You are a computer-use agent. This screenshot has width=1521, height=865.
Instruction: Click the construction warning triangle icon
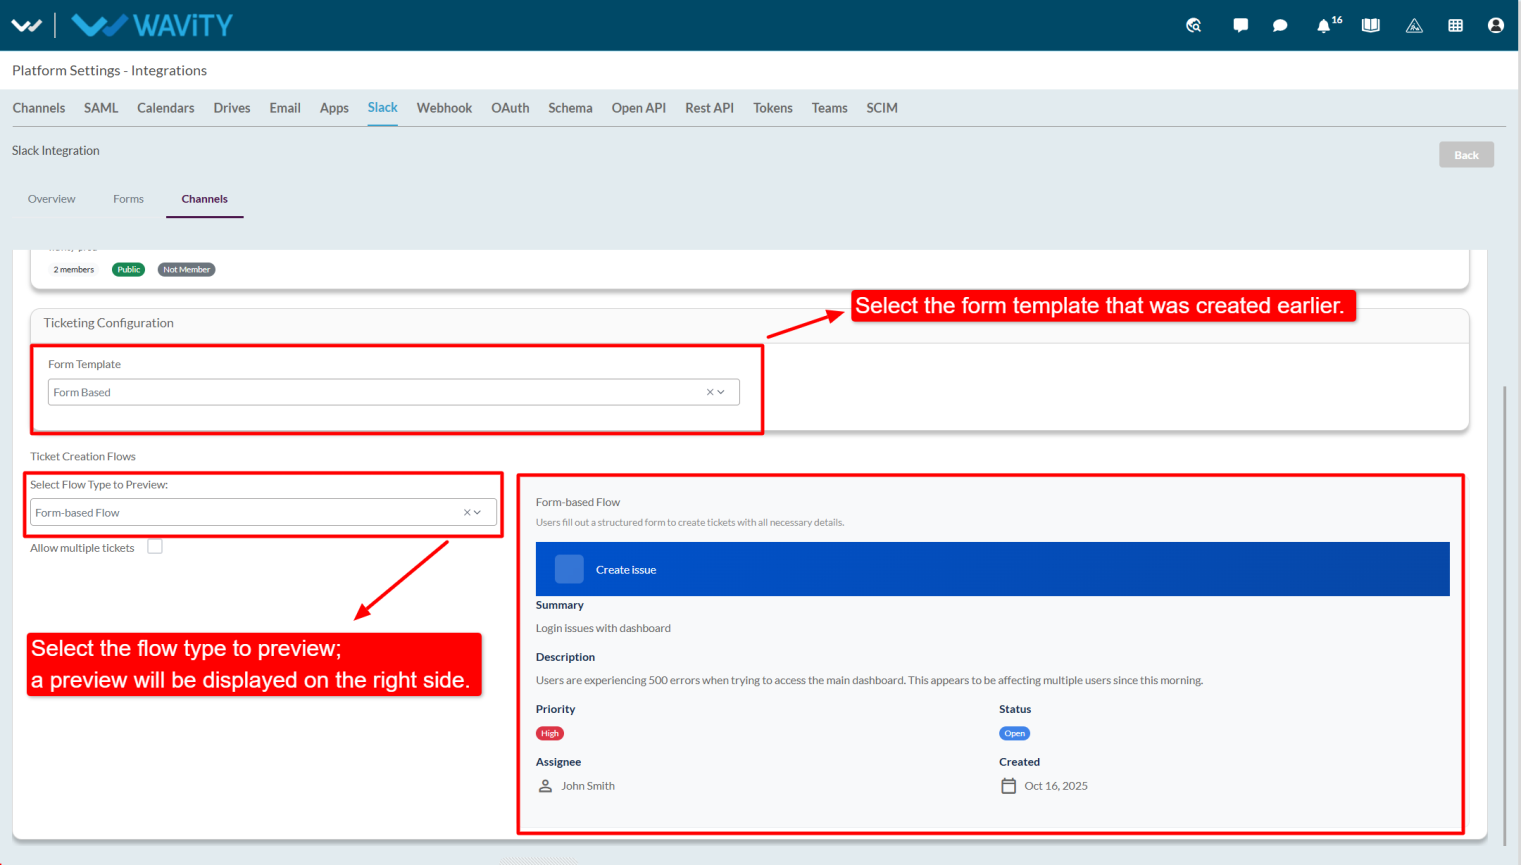pos(1414,25)
